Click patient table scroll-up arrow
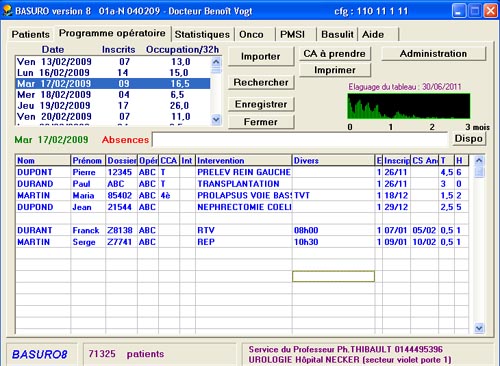This screenshot has width=500, height=366. coord(479,160)
